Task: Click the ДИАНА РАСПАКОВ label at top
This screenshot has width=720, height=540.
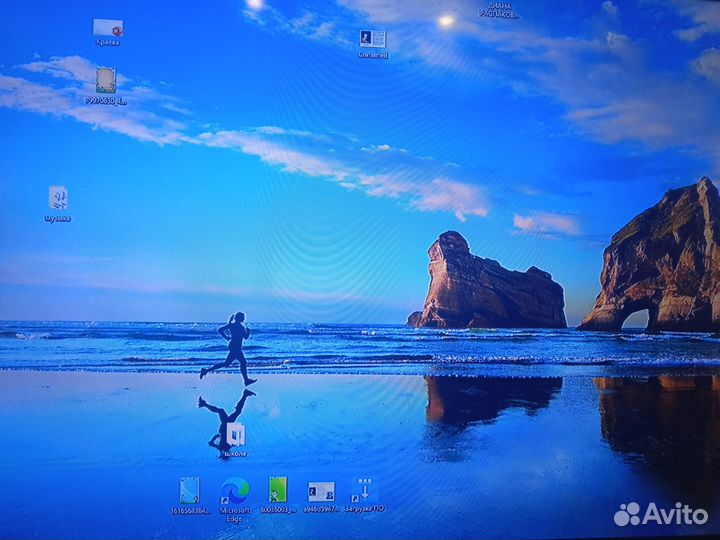Action: coord(499,11)
